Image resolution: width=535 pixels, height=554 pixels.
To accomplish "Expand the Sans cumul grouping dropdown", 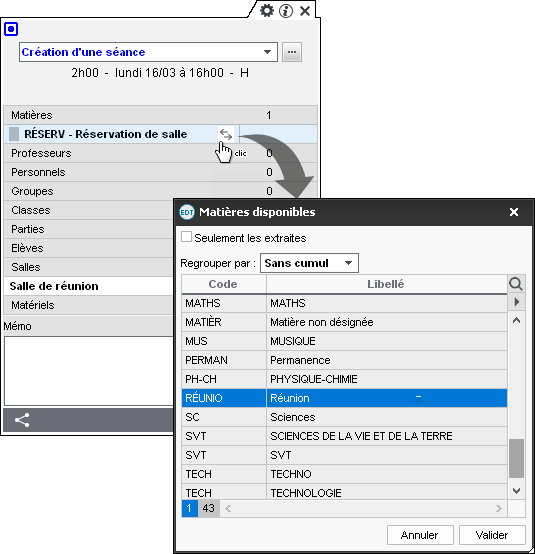I will click(x=309, y=263).
